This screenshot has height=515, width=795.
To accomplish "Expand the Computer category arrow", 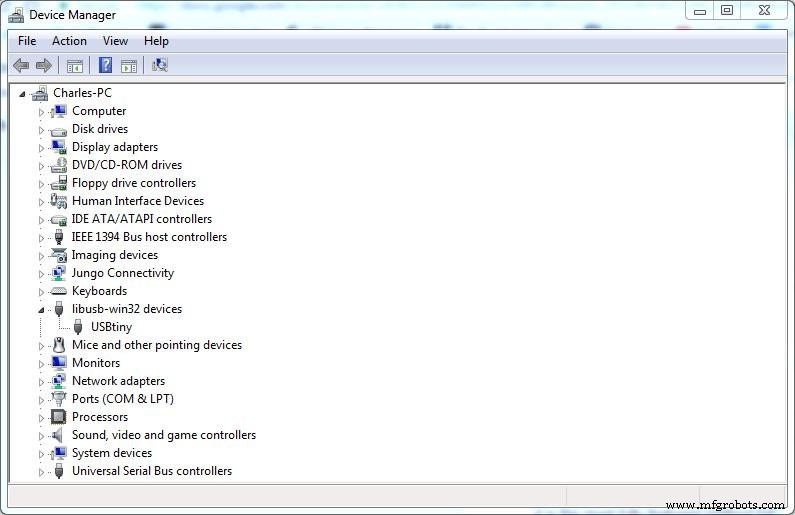I will coord(42,112).
